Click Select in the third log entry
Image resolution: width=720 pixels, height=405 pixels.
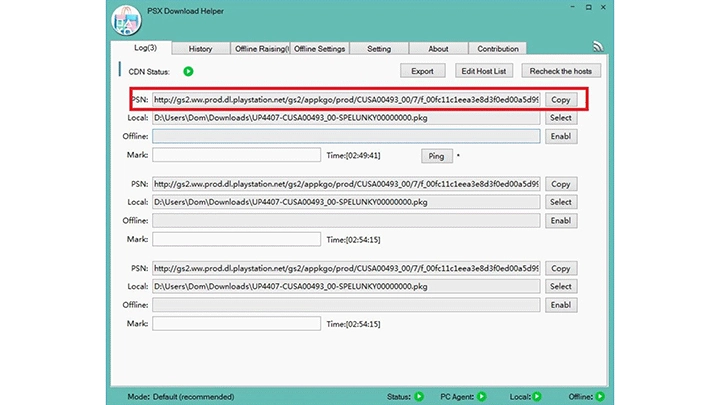(561, 287)
